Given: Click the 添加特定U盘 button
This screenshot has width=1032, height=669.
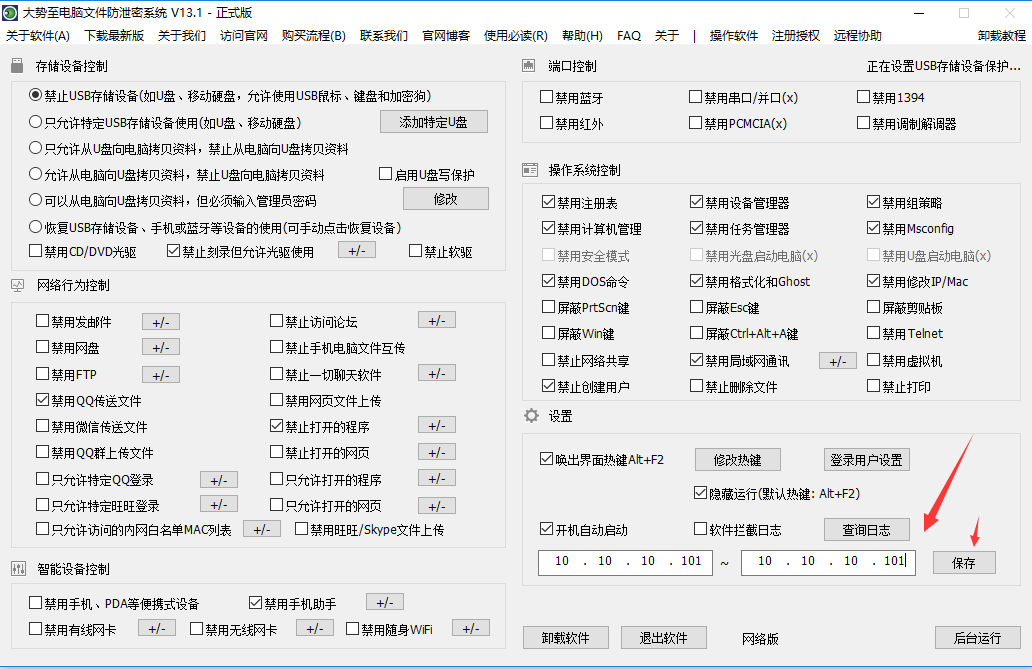Looking at the screenshot, I should [434, 122].
